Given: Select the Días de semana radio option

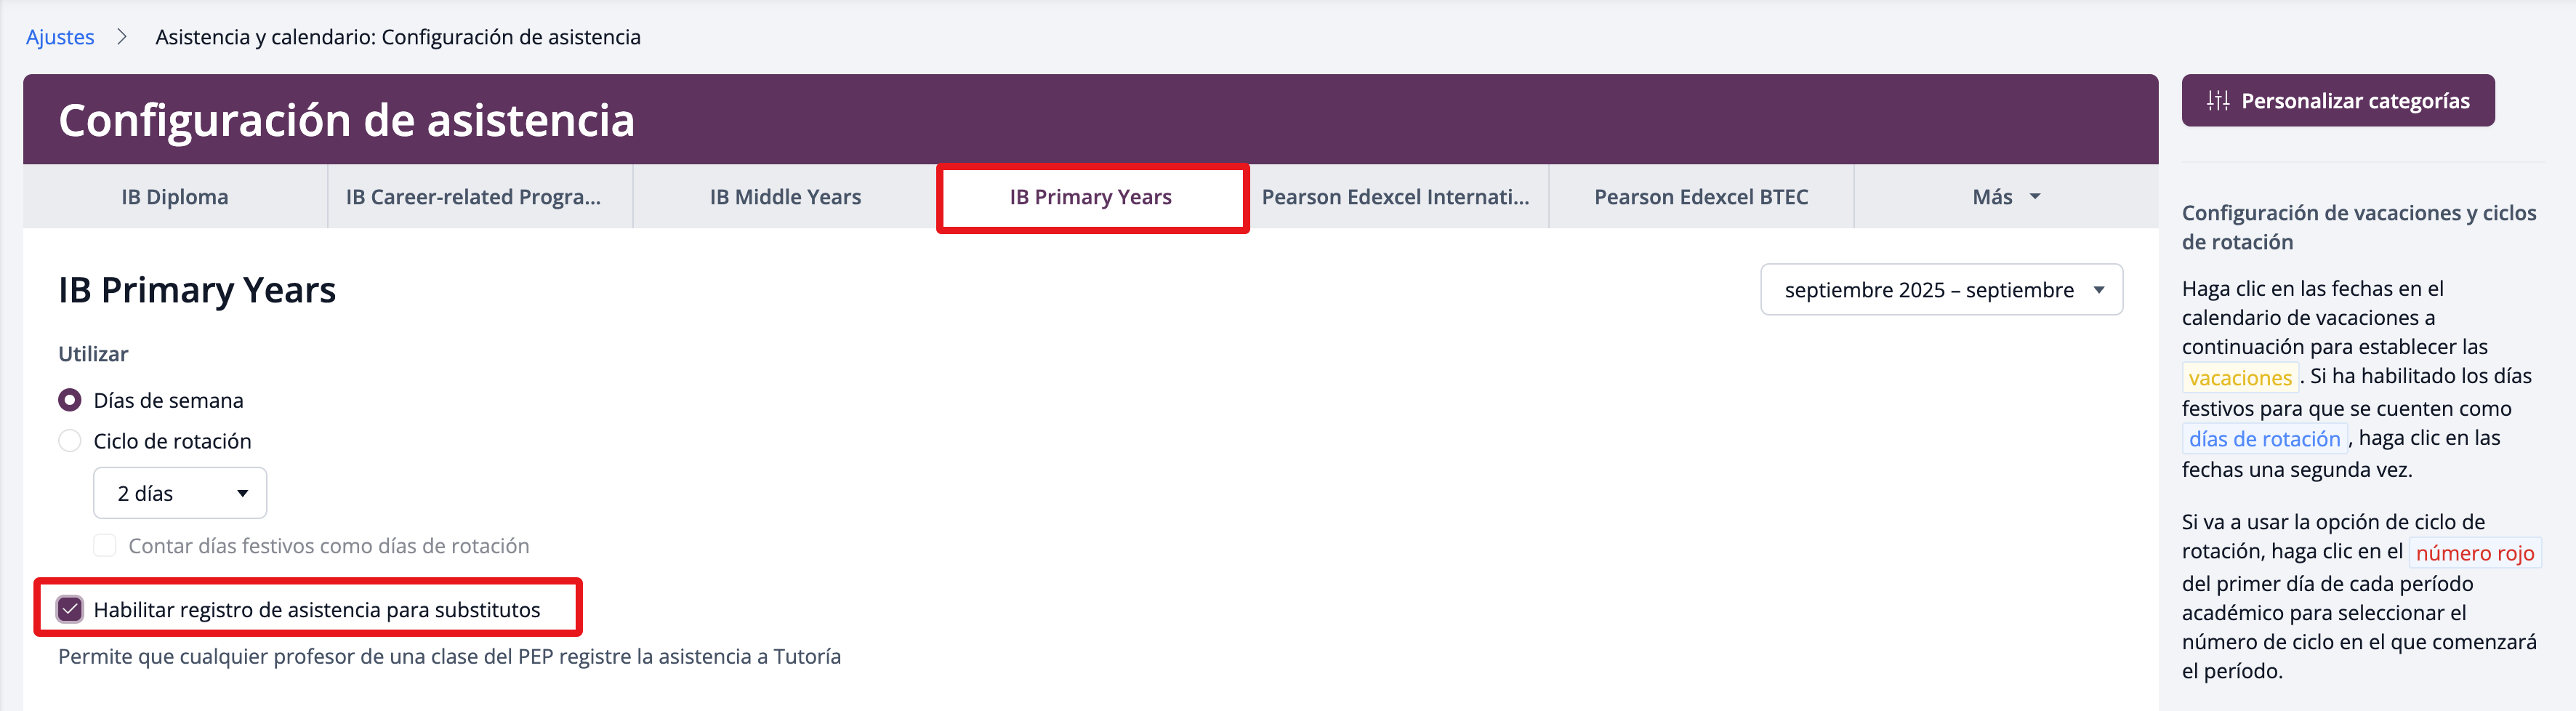Looking at the screenshot, I should 70,400.
